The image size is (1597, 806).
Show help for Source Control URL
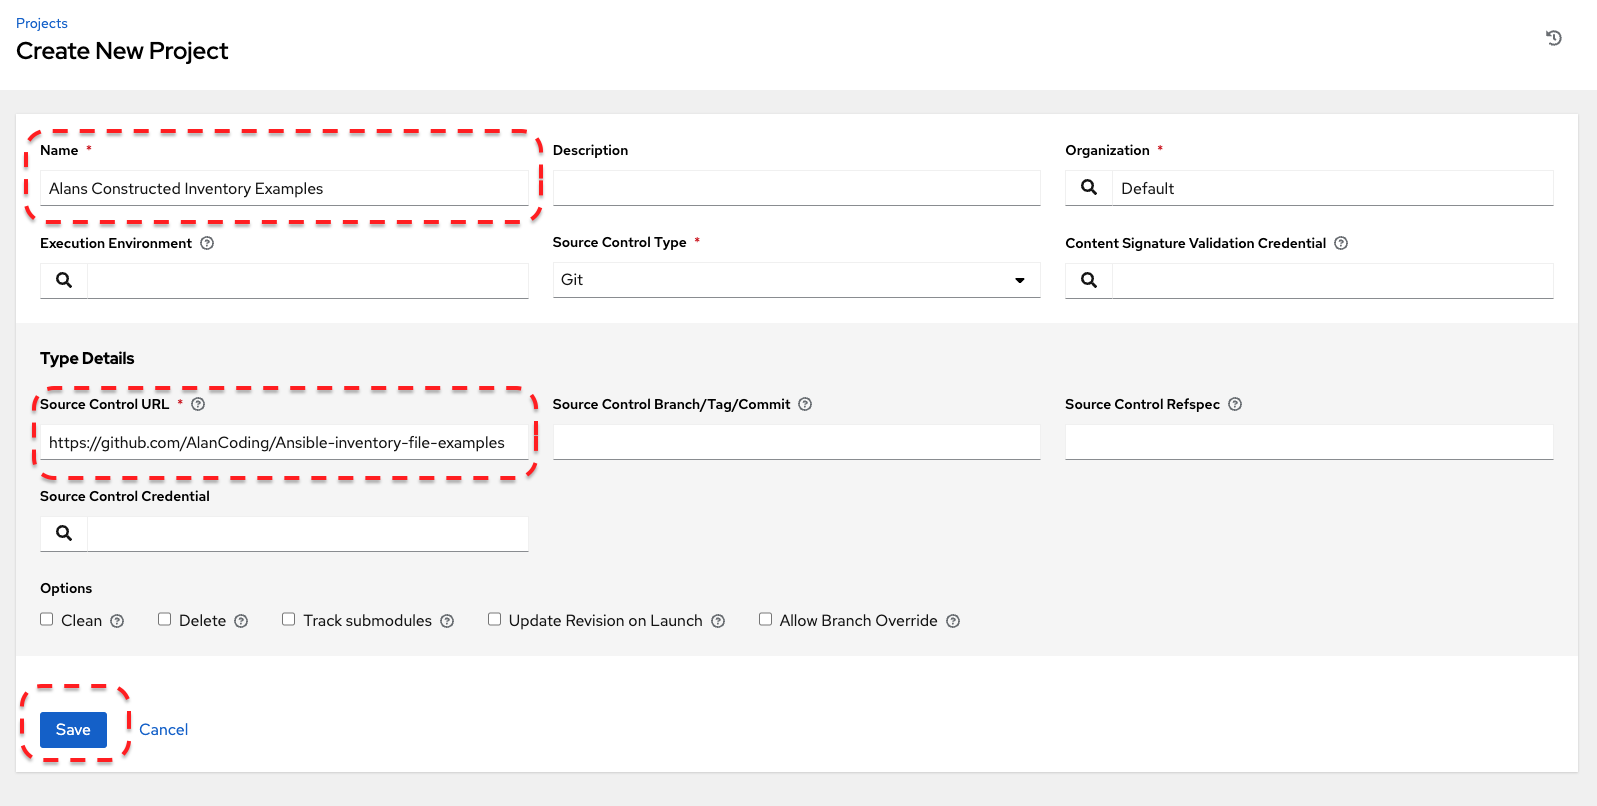pyautogui.click(x=198, y=404)
